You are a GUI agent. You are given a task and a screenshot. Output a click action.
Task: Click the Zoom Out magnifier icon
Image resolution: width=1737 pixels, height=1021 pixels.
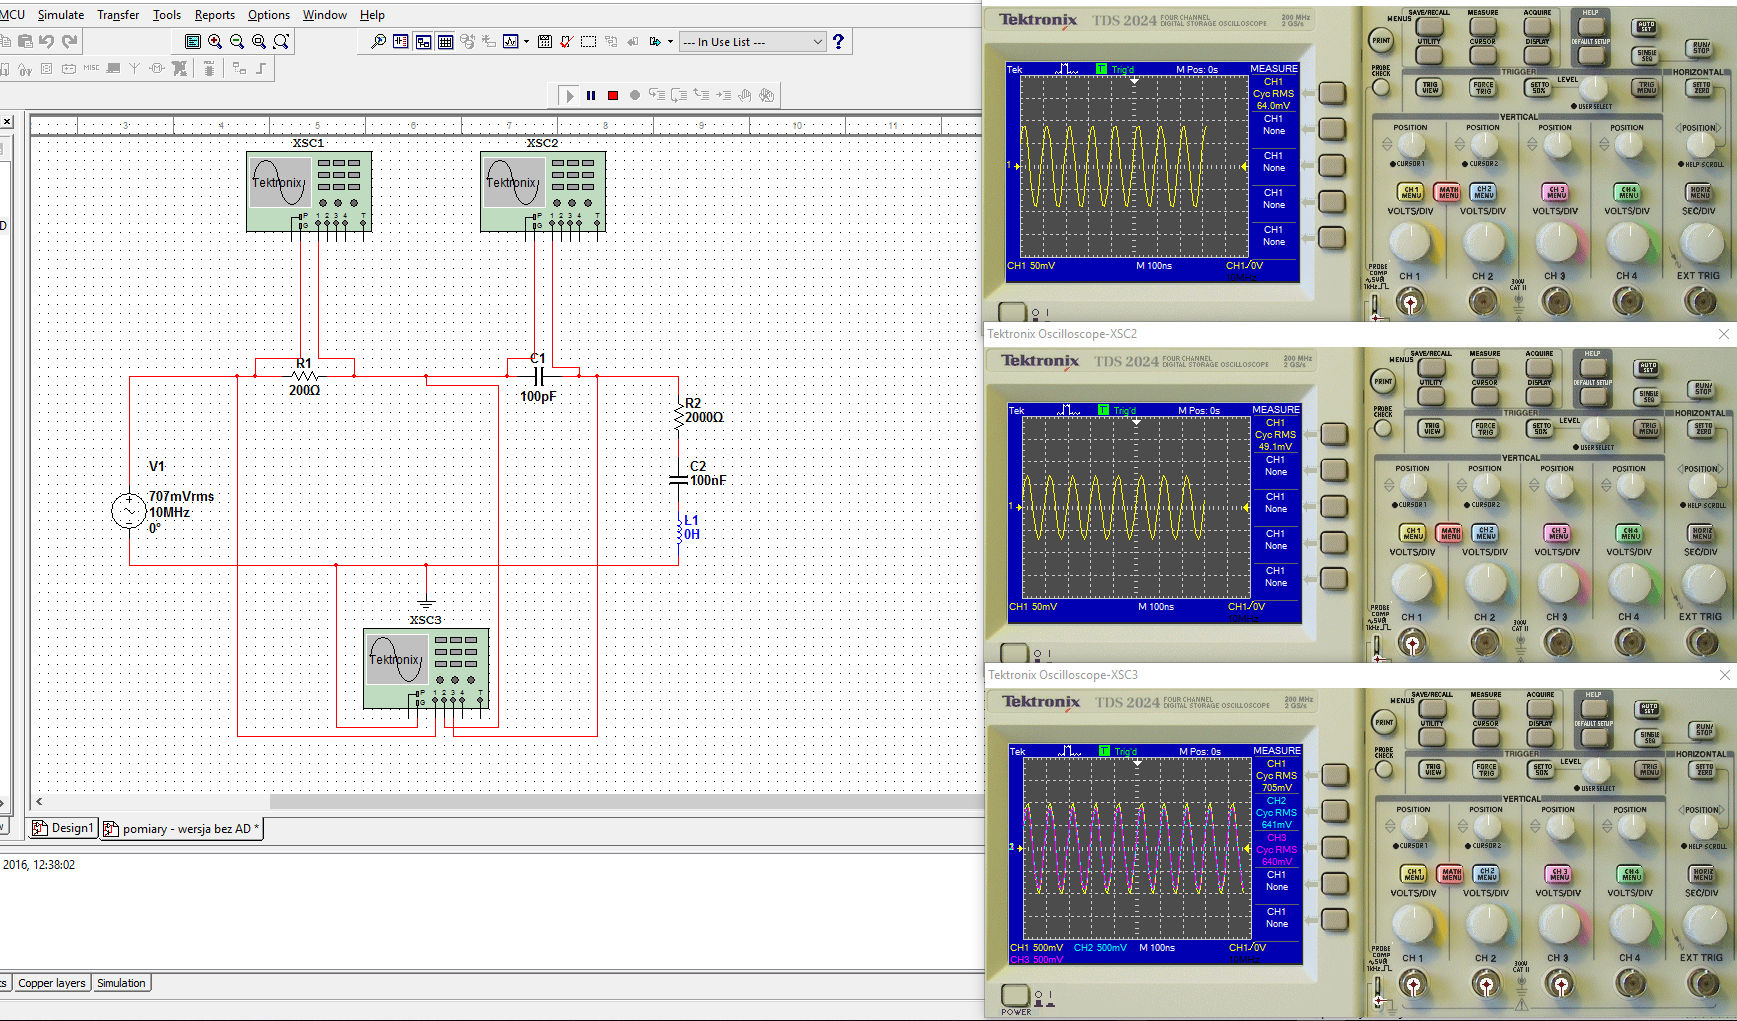coord(237,42)
